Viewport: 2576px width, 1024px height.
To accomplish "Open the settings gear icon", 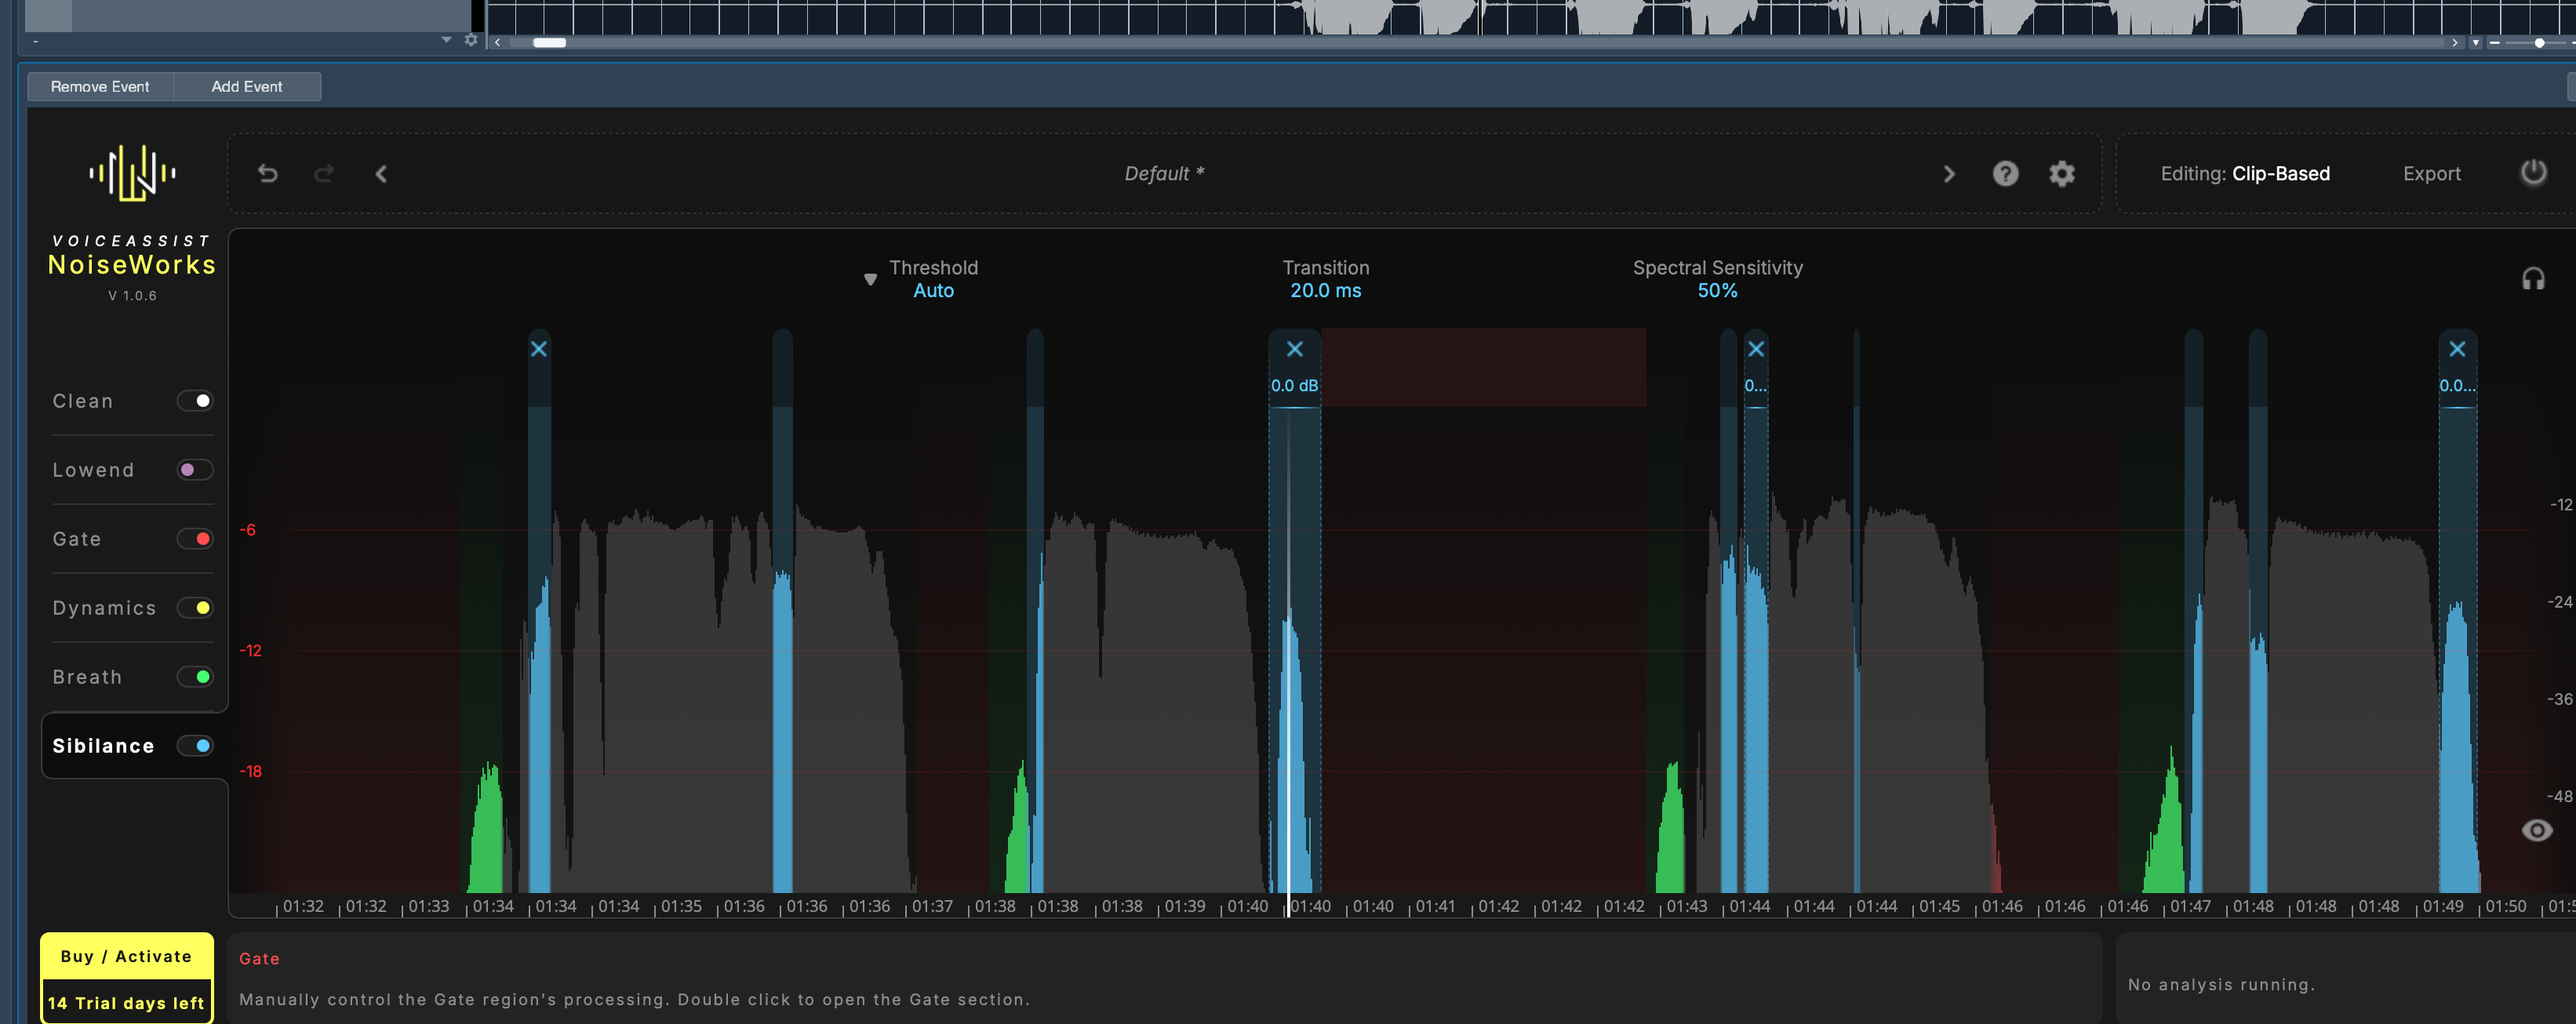I will (2061, 174).
